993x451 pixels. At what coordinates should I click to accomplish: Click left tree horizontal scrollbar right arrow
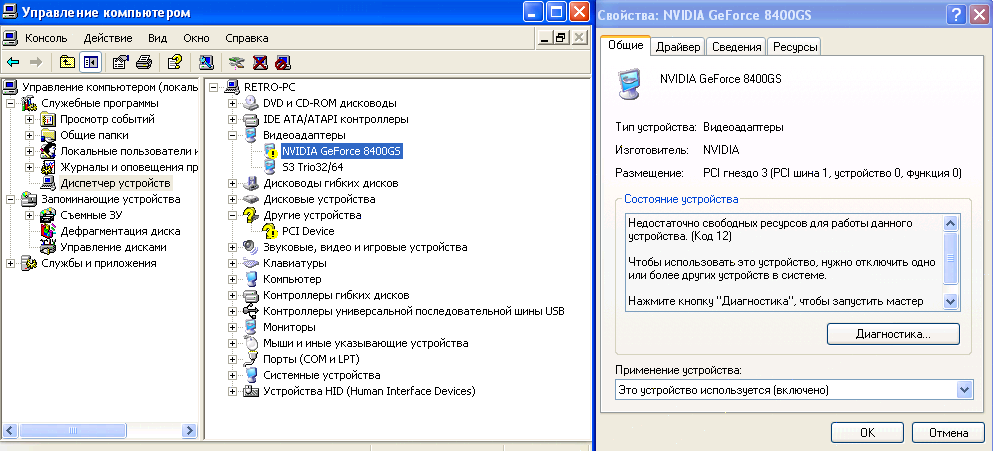click(x=189, y=430)
